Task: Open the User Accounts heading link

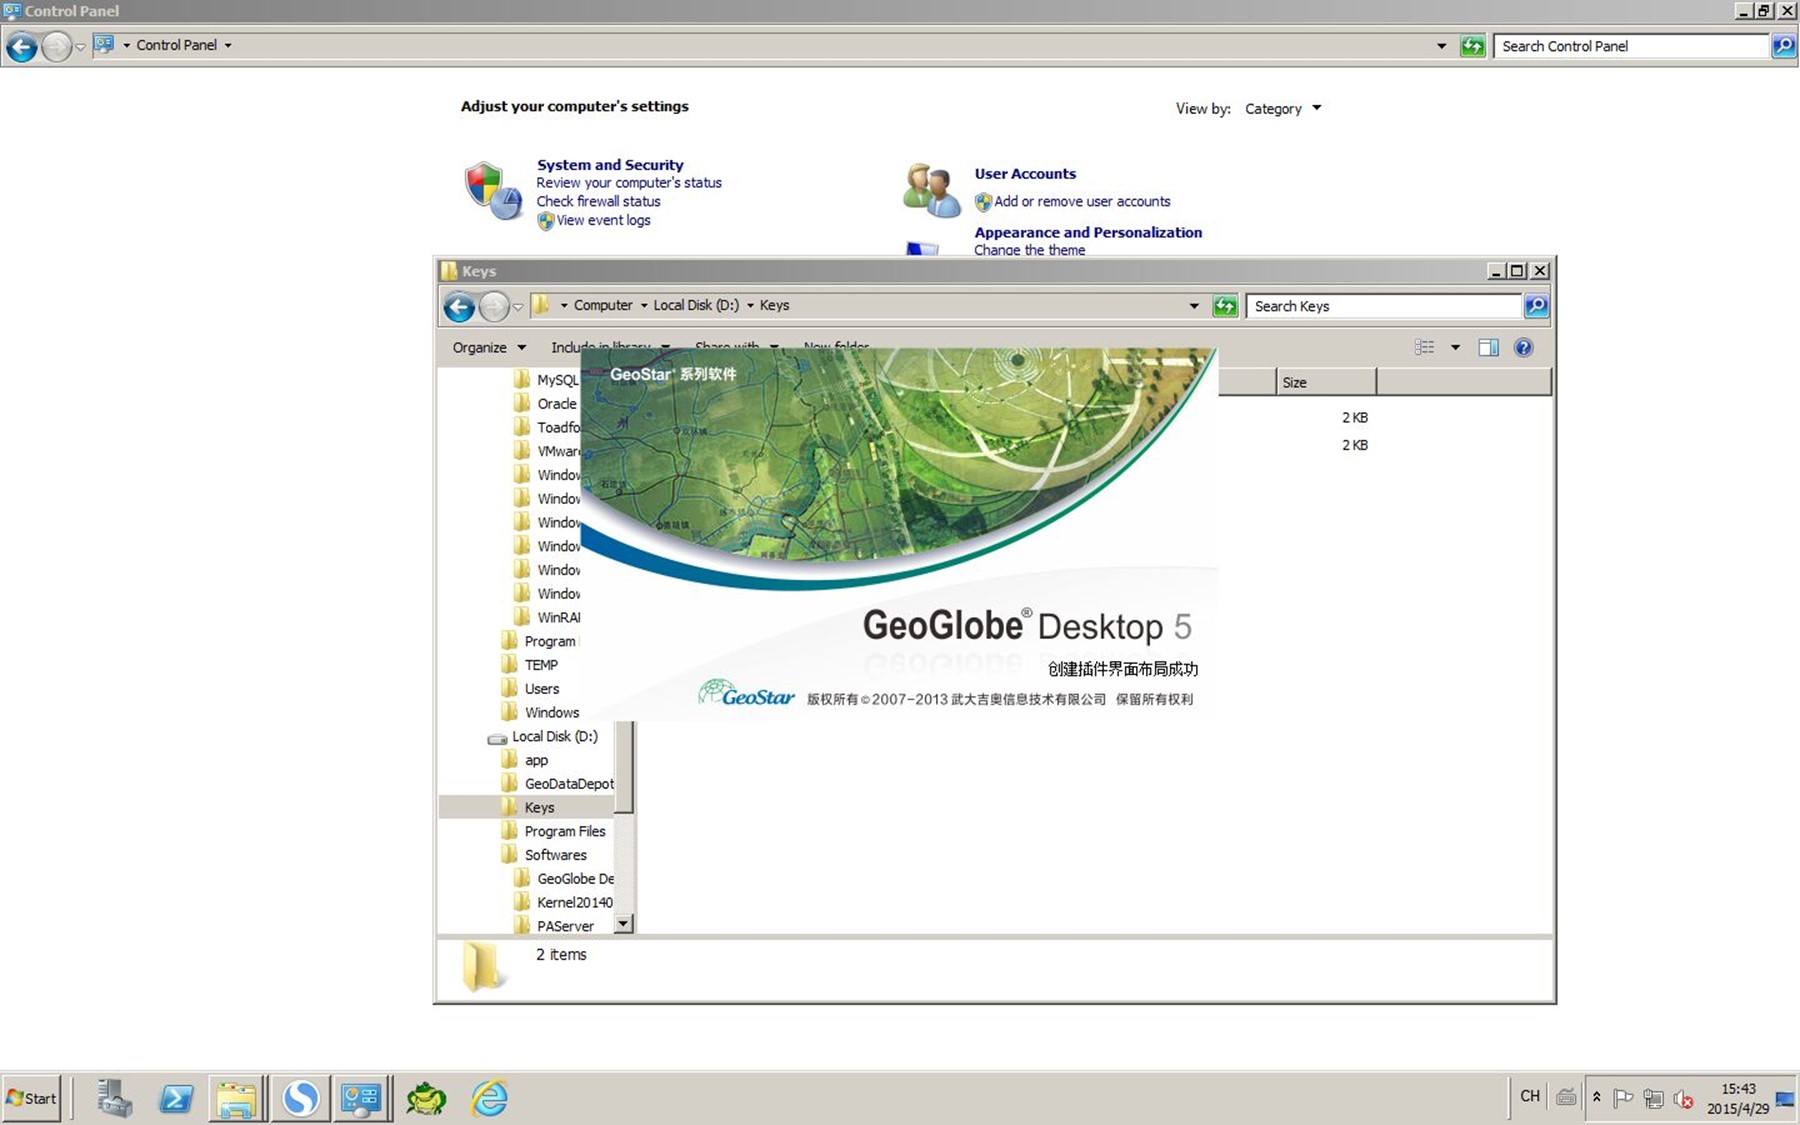Action: click(1025, 174)
